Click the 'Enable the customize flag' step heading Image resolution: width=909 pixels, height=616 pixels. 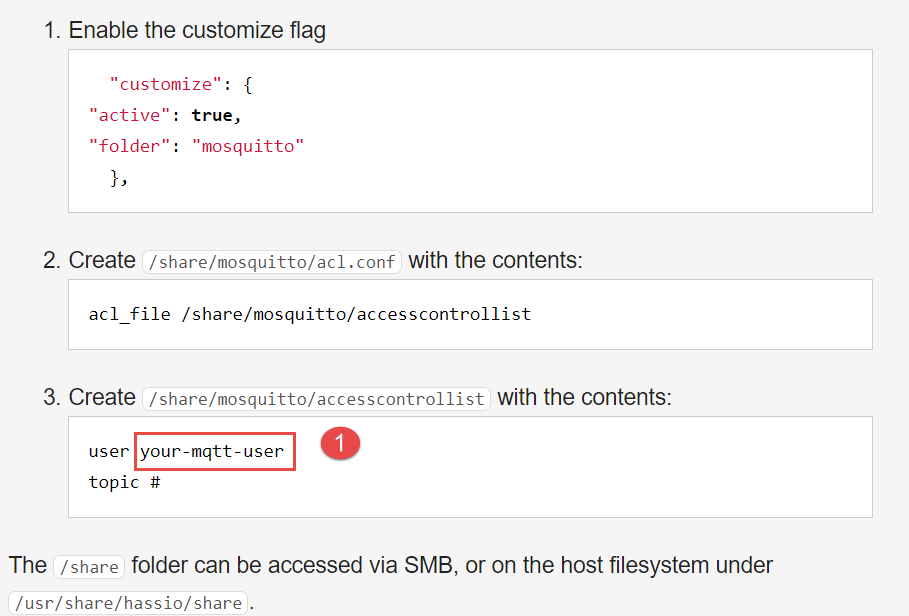tap(197, 30)
